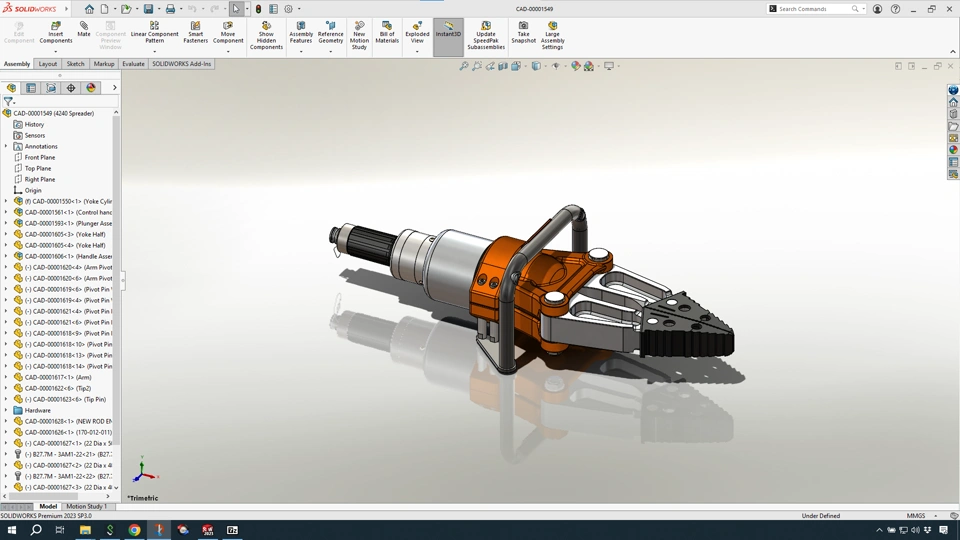Open Reference Geometry tool
This screenshot has width=960, height=540.
(x=331, y=32)
